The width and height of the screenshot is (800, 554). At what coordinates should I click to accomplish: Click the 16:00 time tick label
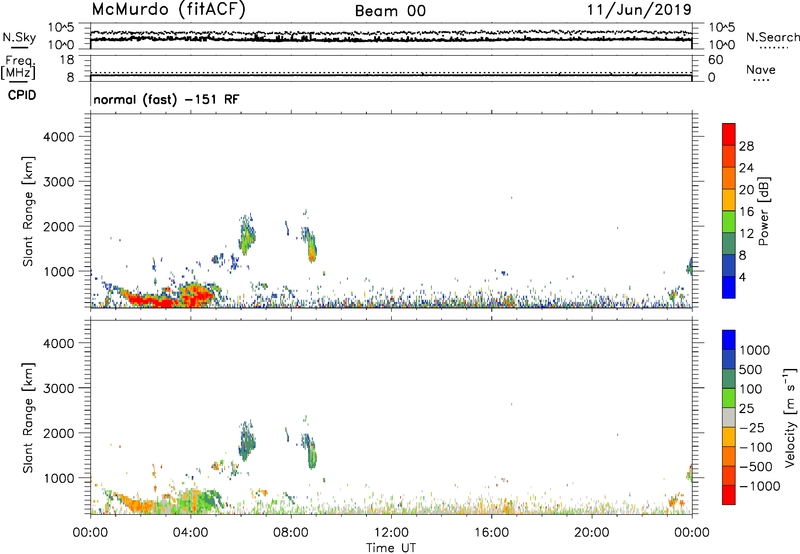pyautogui.click(x=491, y=533)
